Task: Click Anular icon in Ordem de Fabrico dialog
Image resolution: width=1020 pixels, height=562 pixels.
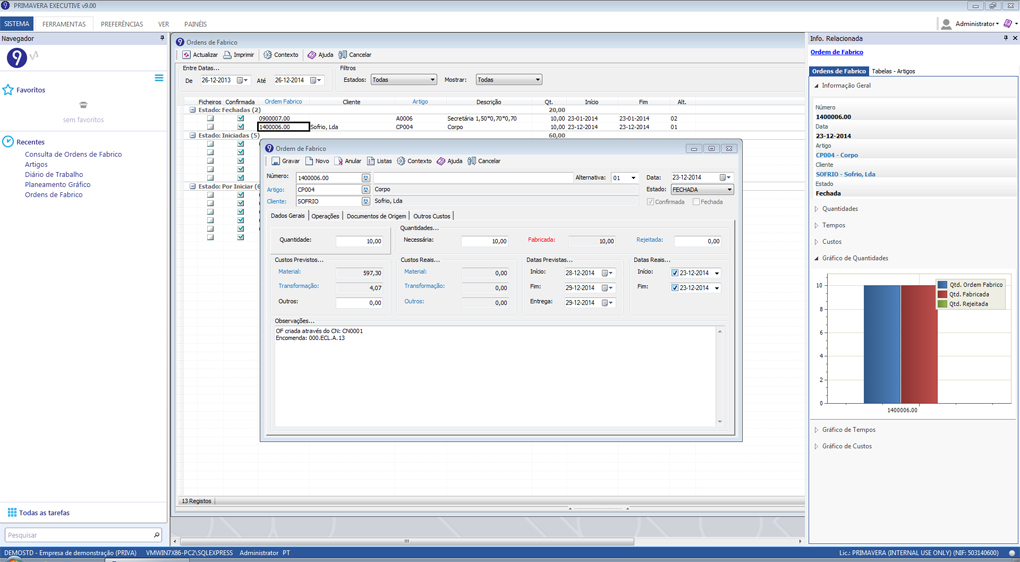Action: click(x=338, y=161)
